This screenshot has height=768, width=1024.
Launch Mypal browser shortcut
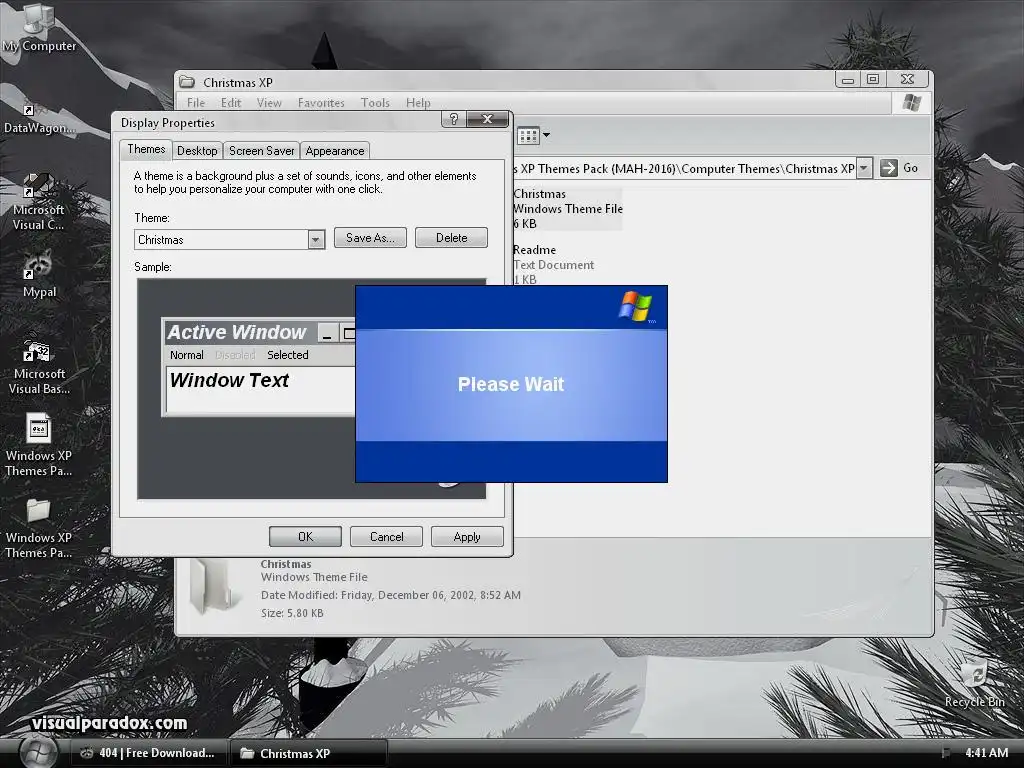(x=39, y=274)
